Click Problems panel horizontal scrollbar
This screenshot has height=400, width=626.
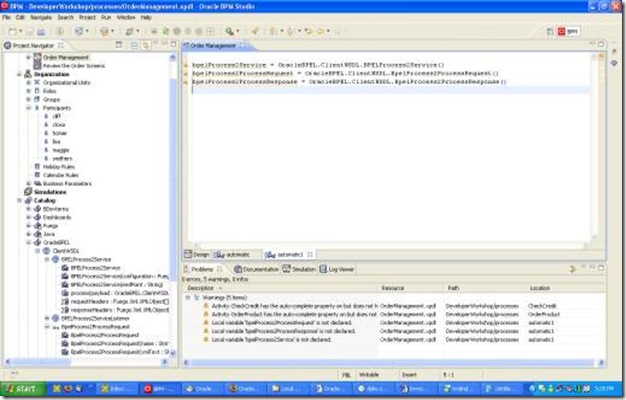393,362
